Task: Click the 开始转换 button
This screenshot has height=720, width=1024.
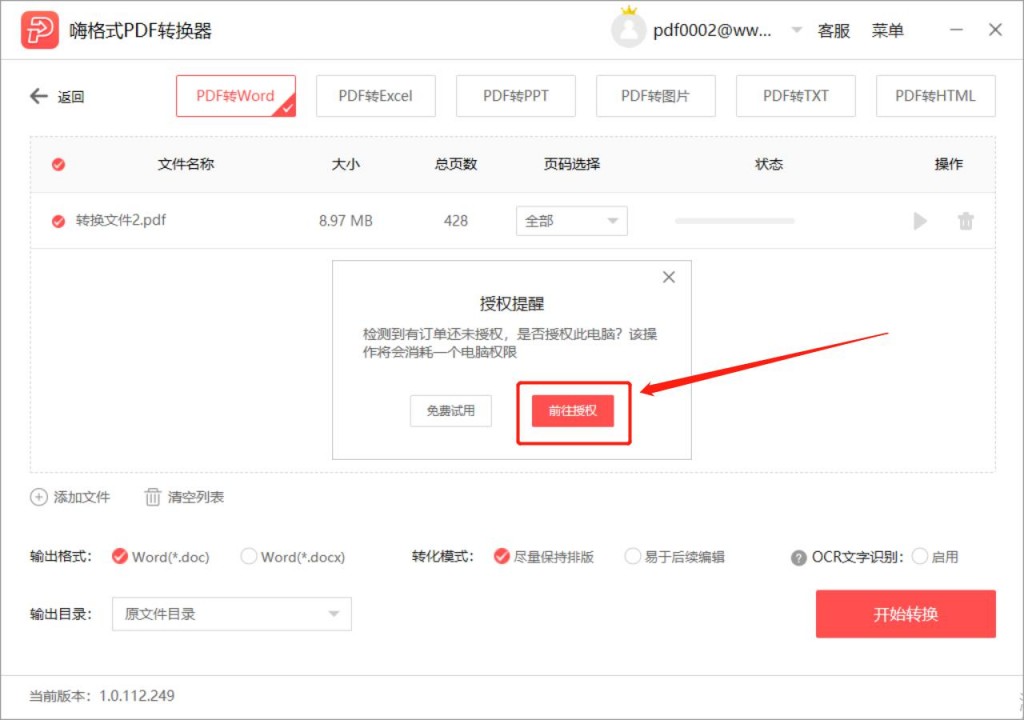Action: [905, 614]
